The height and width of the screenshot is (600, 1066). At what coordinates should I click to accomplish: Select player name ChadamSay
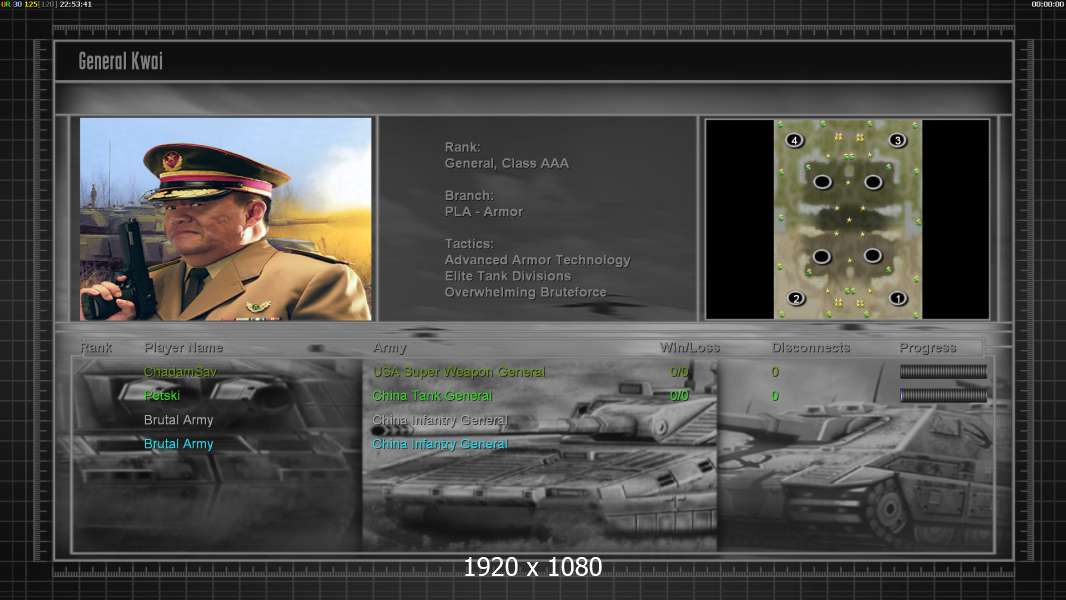pyautogui.click(x=180, y=372)
